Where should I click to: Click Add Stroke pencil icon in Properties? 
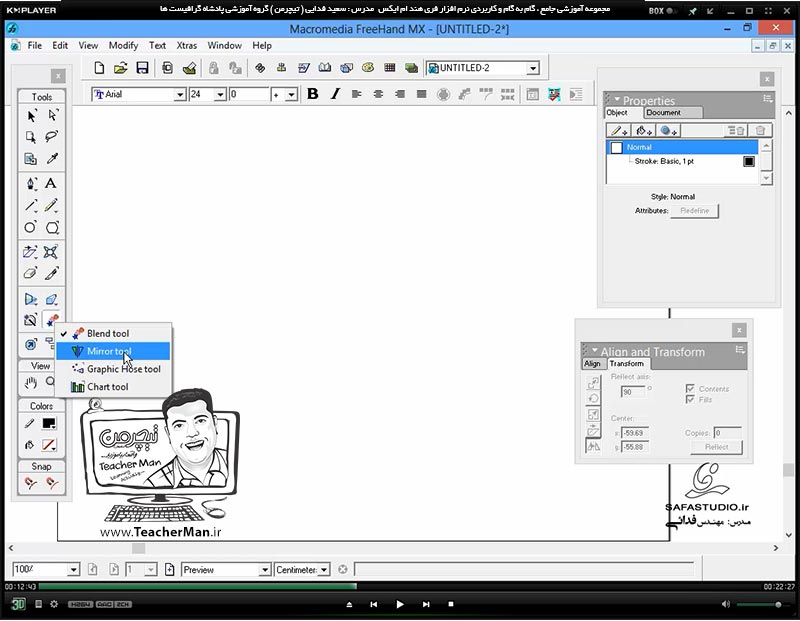click(618, 131)
